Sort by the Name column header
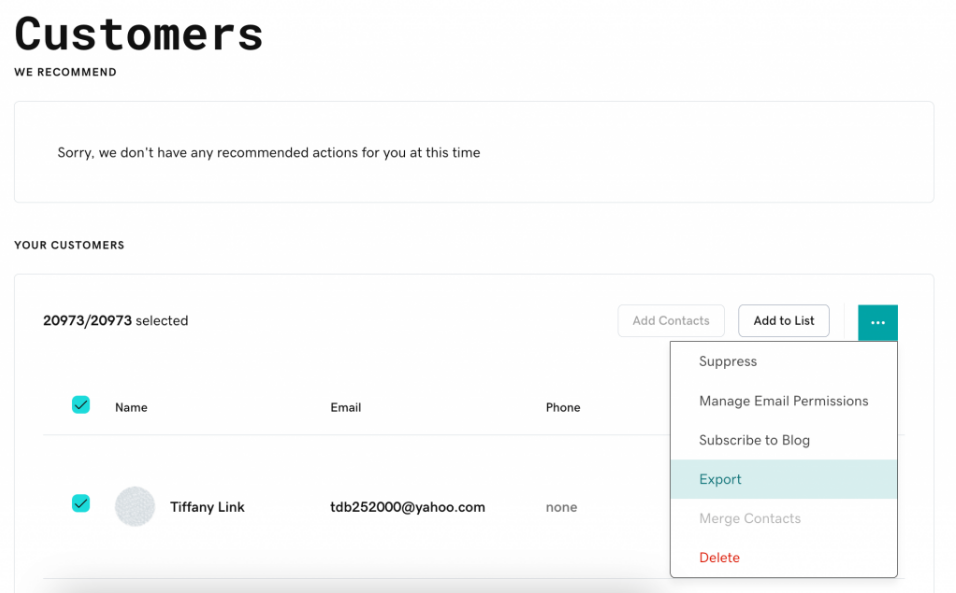The width and height of the screenshot is (956, 593). [131, 408]
